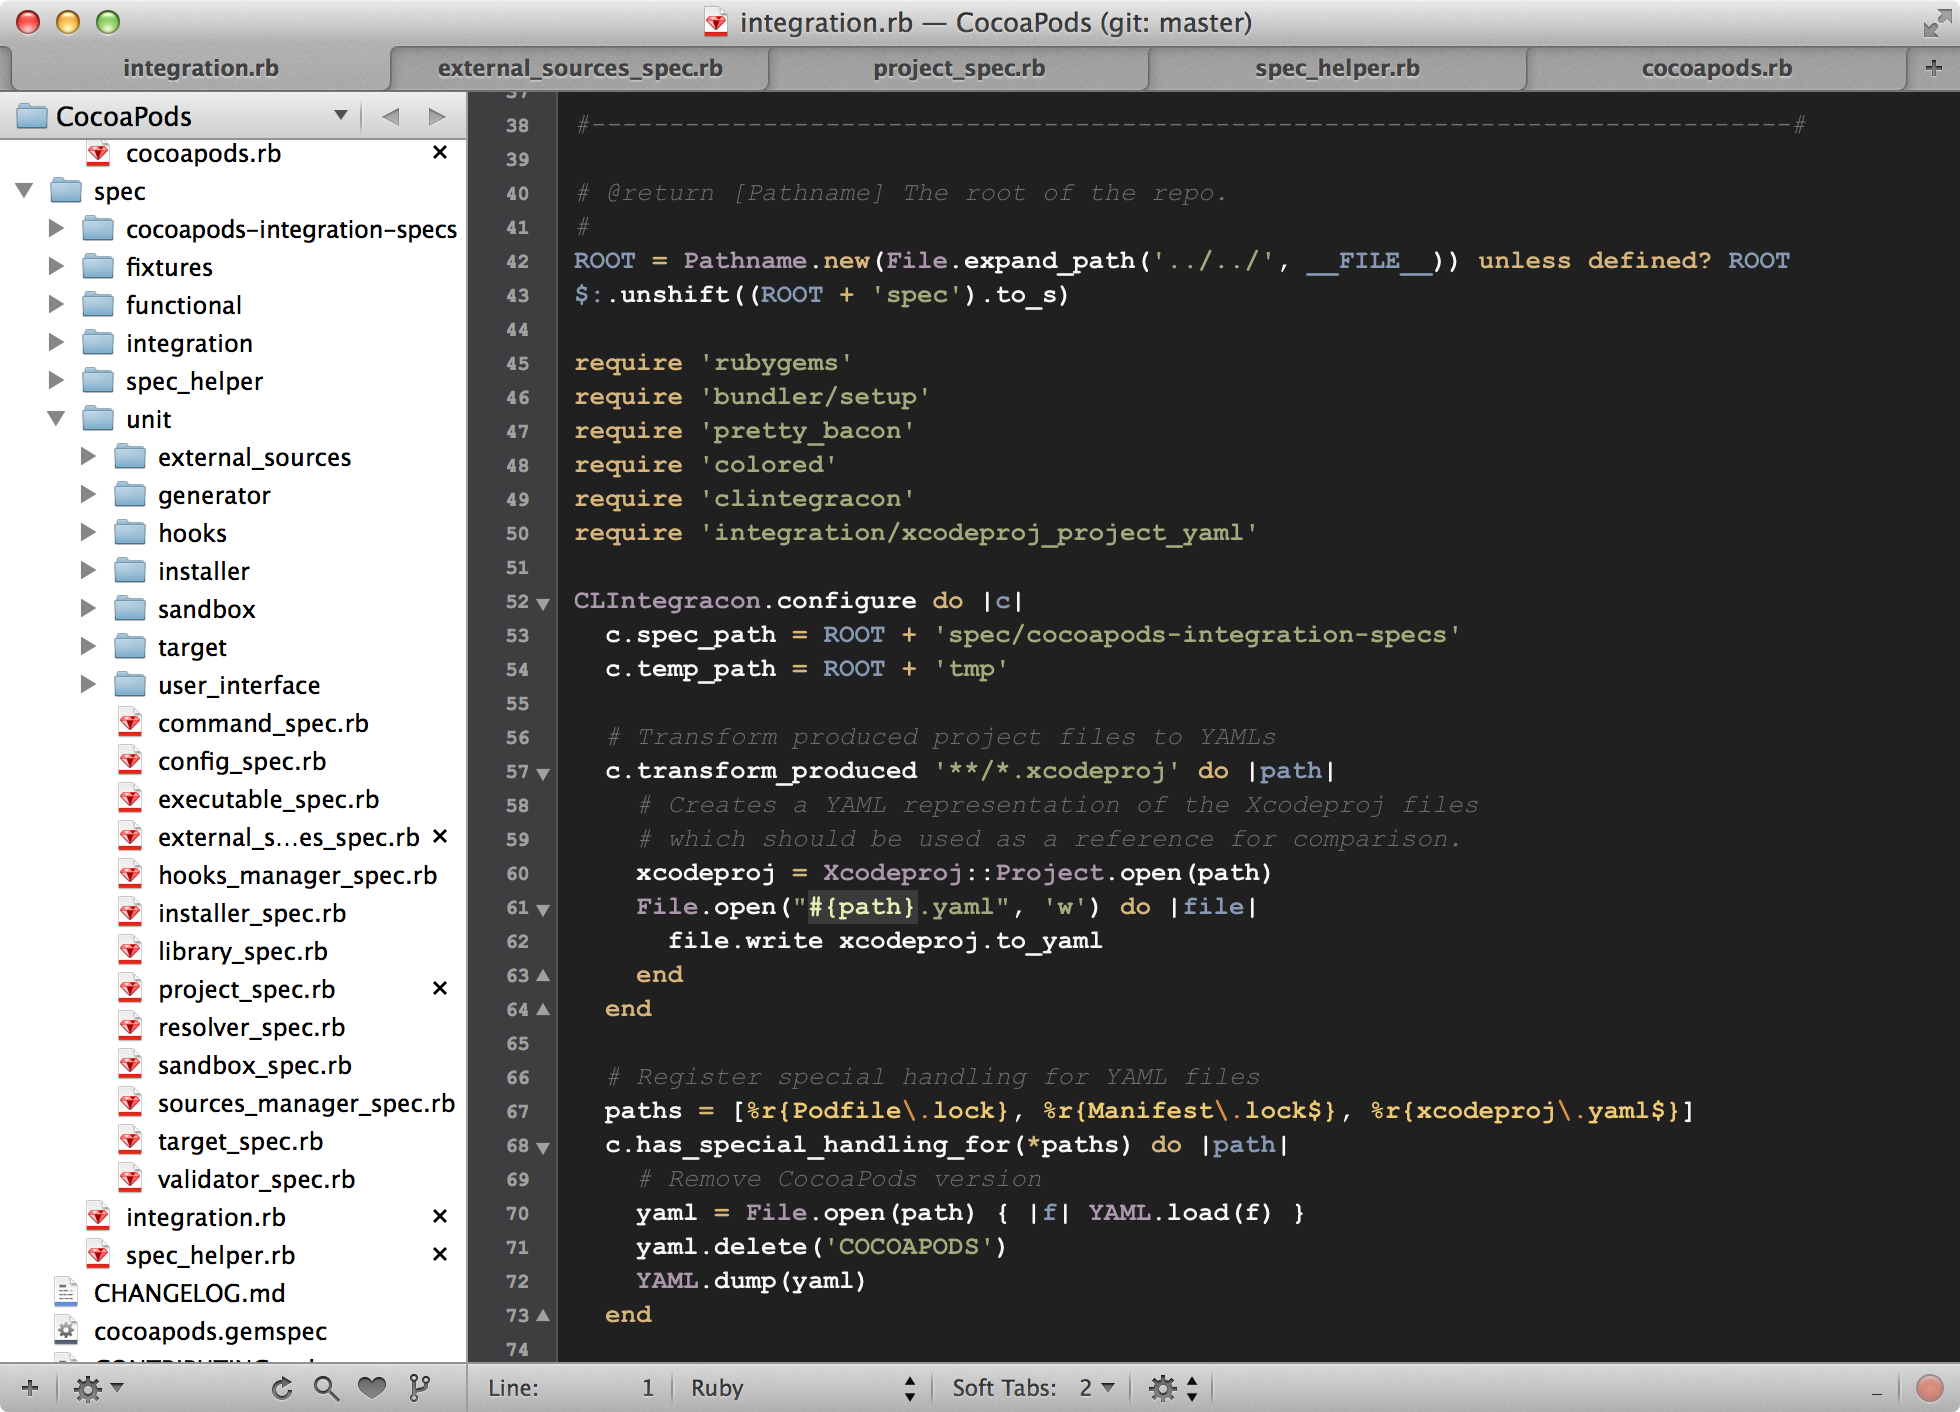Click the heart favorites icon
This screenshot has height=1412, width=1960.
coord(372,1388)
